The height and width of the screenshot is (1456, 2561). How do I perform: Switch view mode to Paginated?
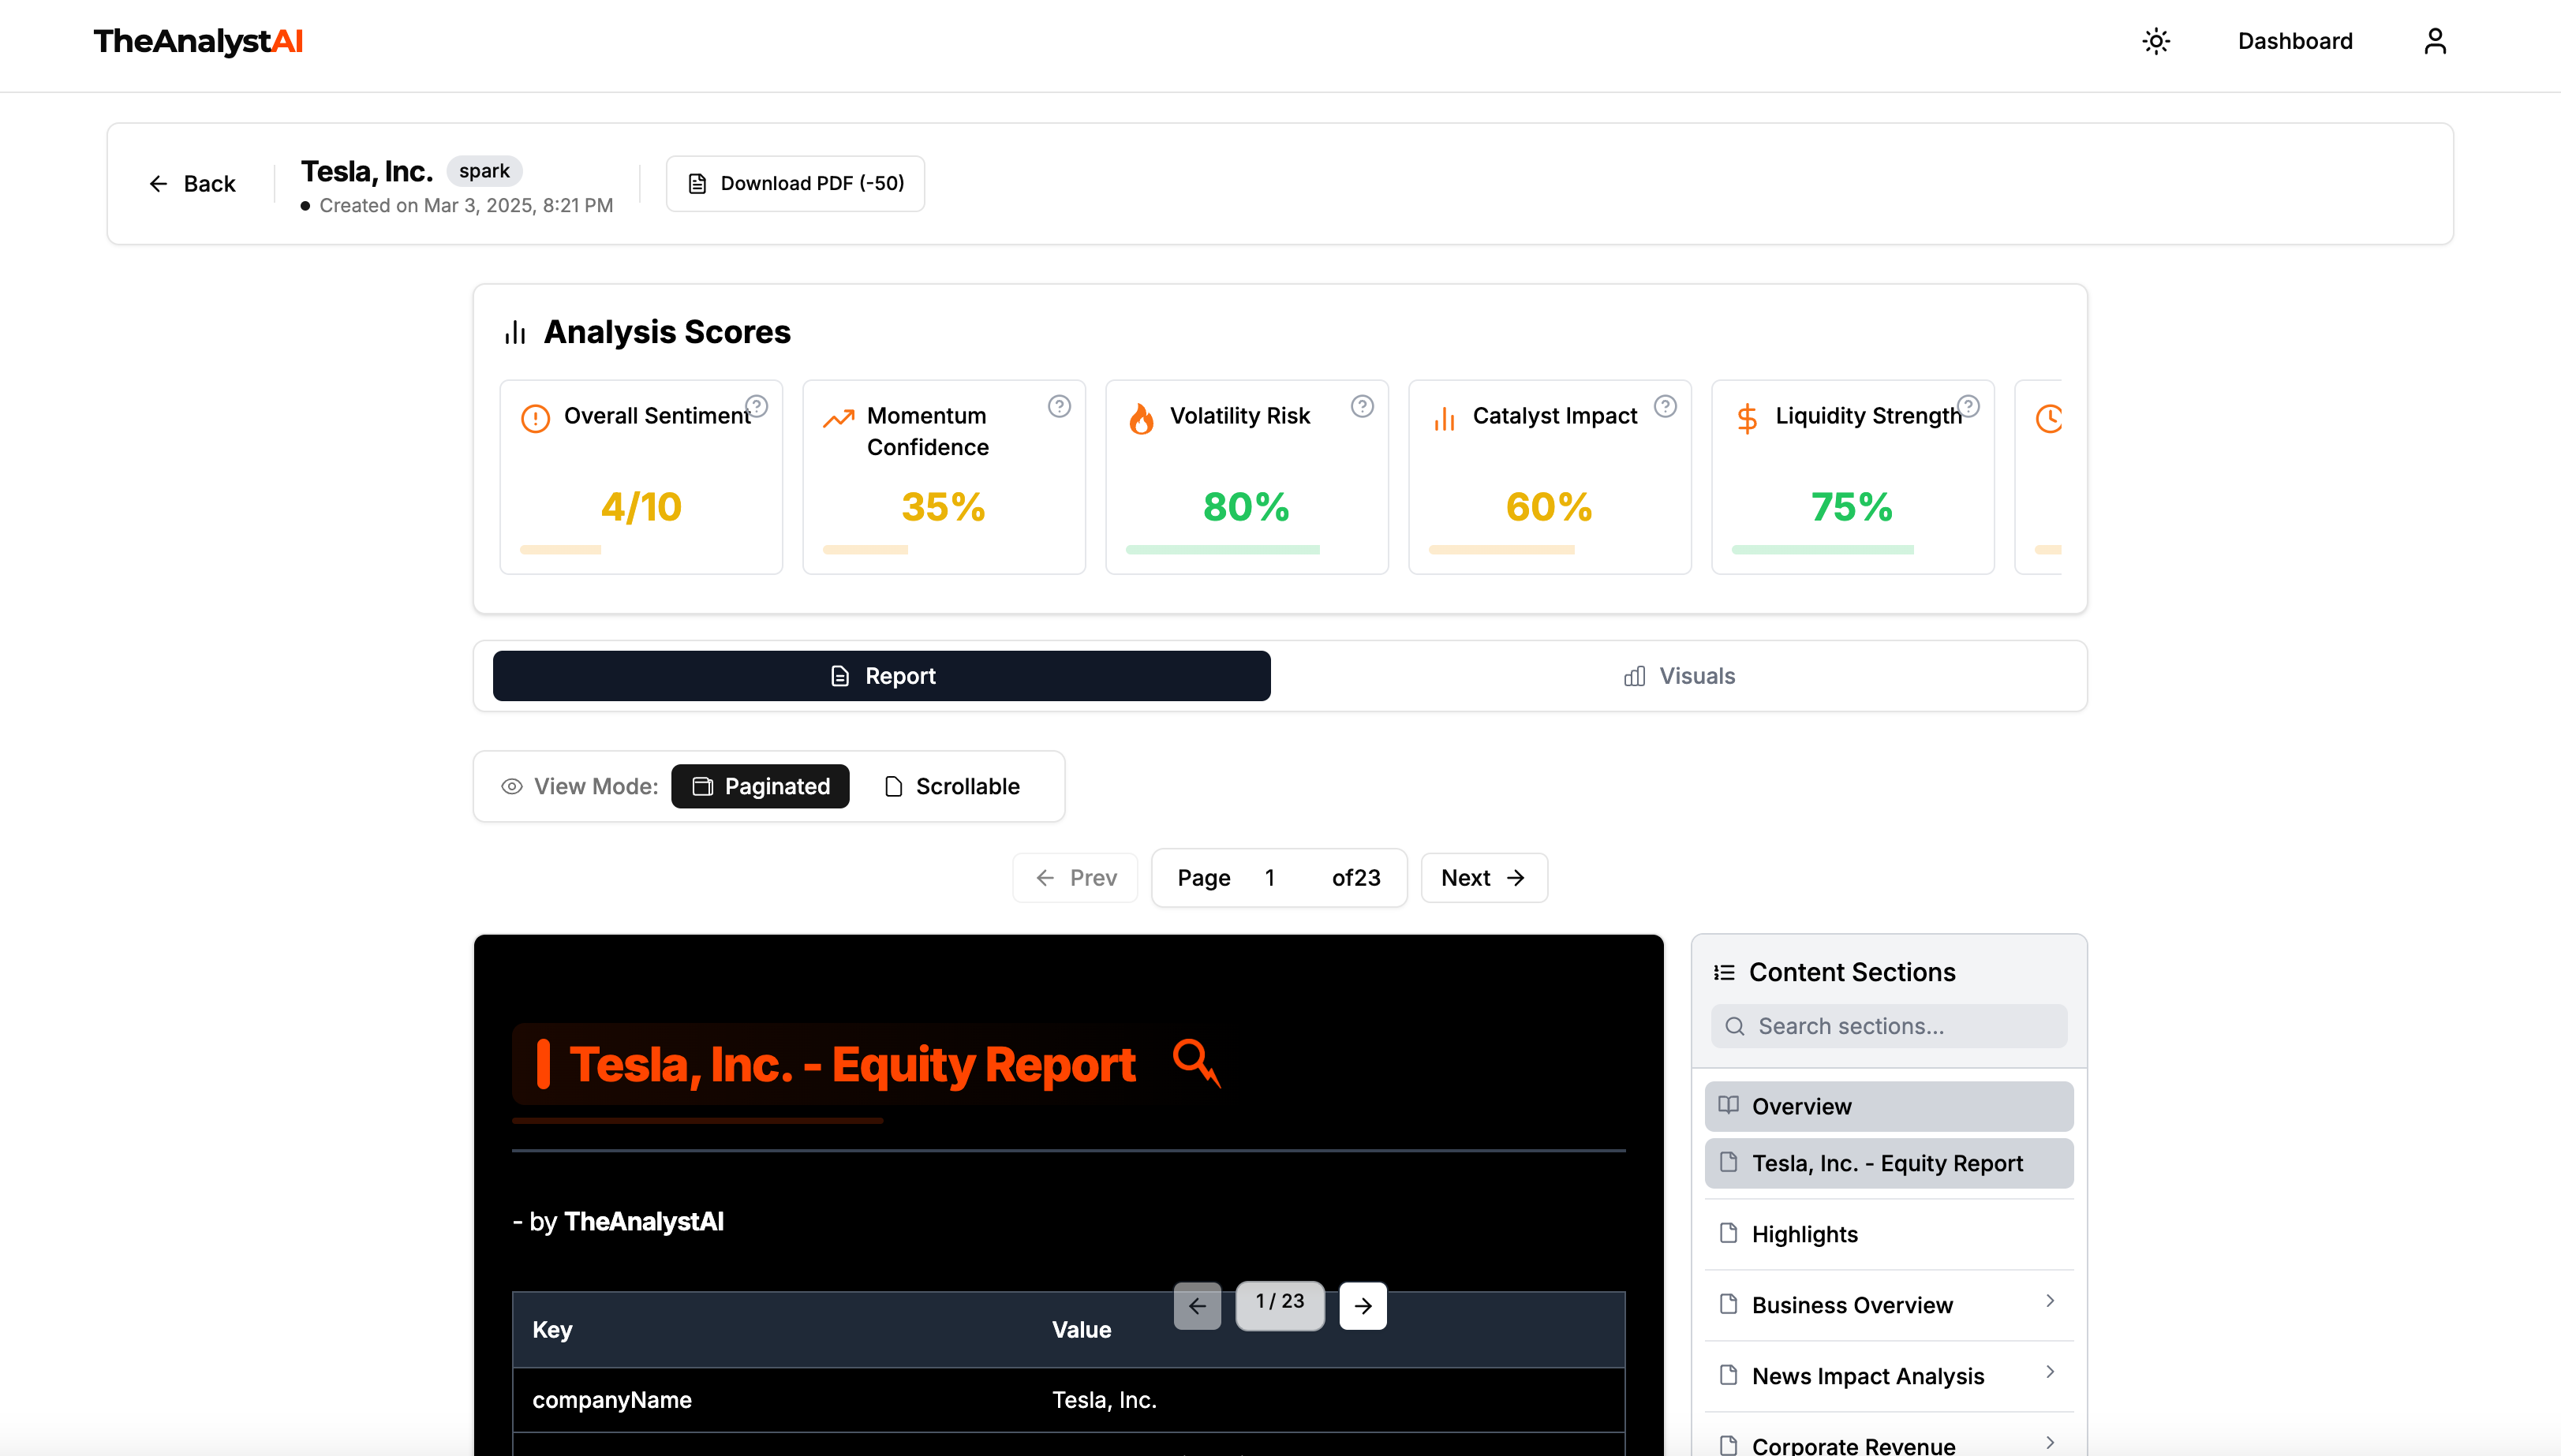pos(760,786)
